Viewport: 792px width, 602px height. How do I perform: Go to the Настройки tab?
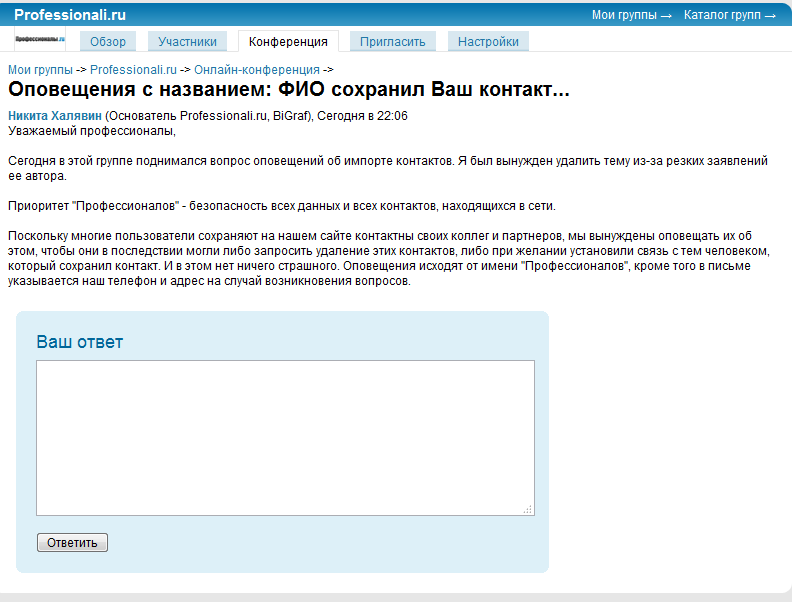point(488,42)
